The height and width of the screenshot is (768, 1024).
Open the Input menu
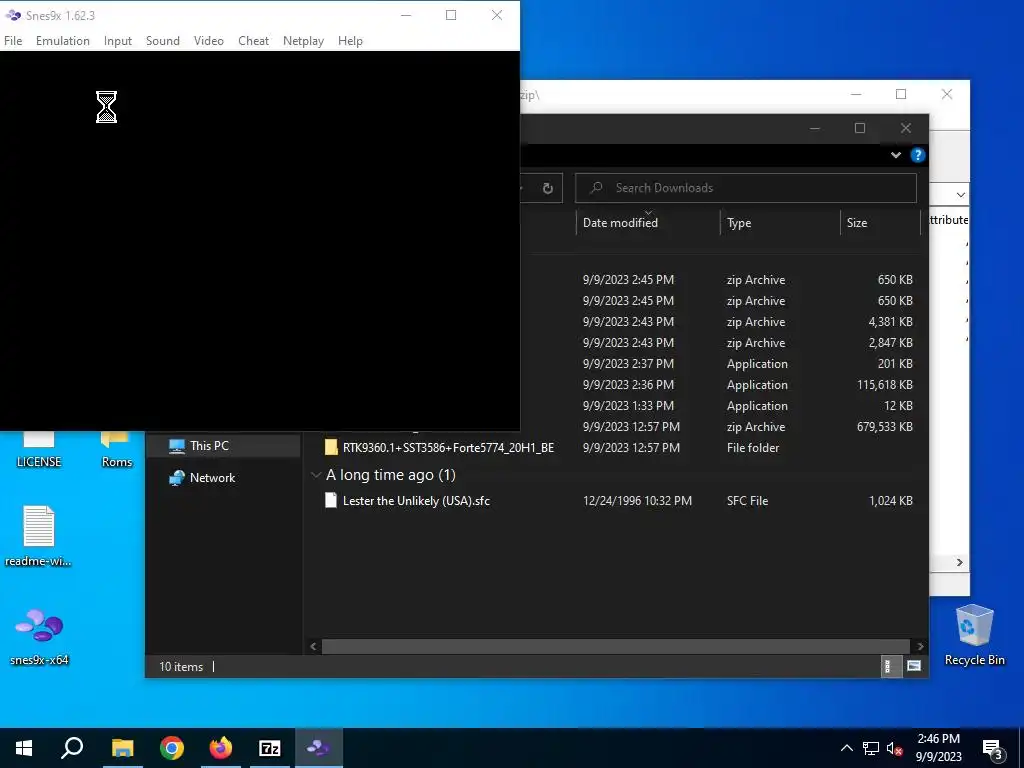point(118,40)
